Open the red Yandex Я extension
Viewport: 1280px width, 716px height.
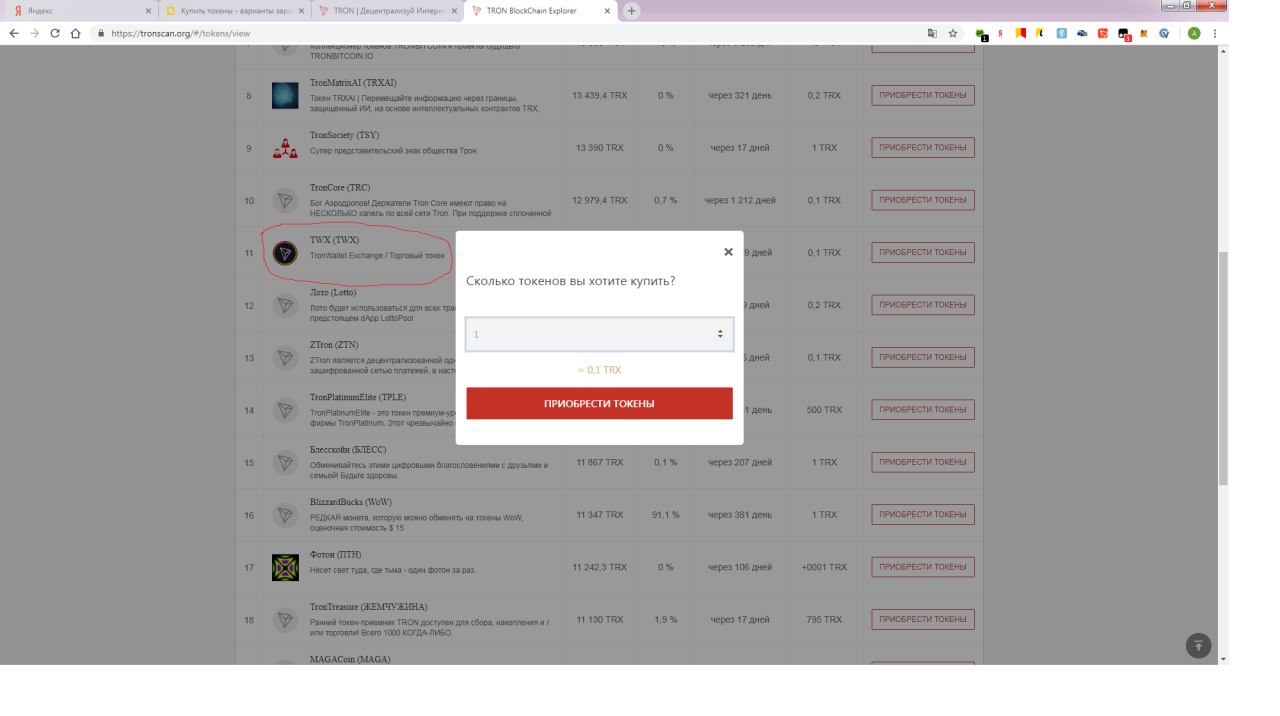point(1000,33)
